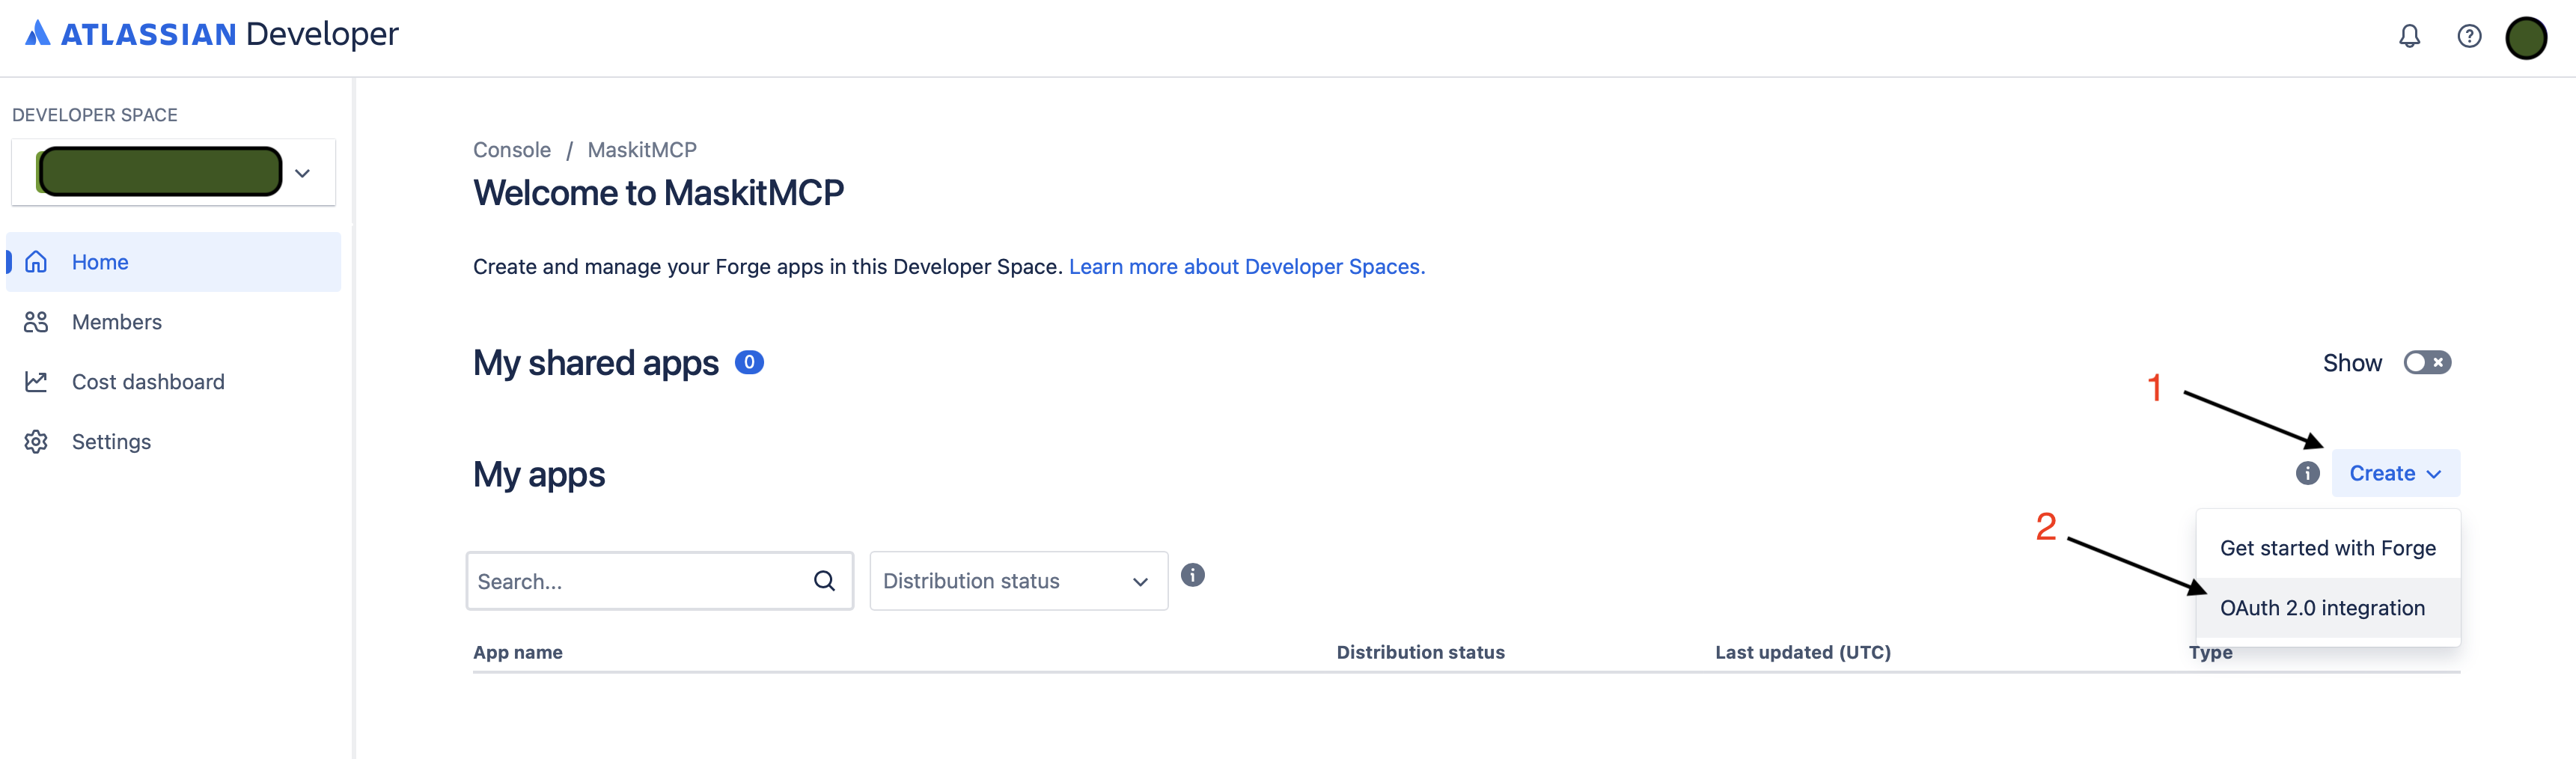Open the Create dropdown button
Viewport: 2576px width, 759px height.
(x=2395, y=473)
